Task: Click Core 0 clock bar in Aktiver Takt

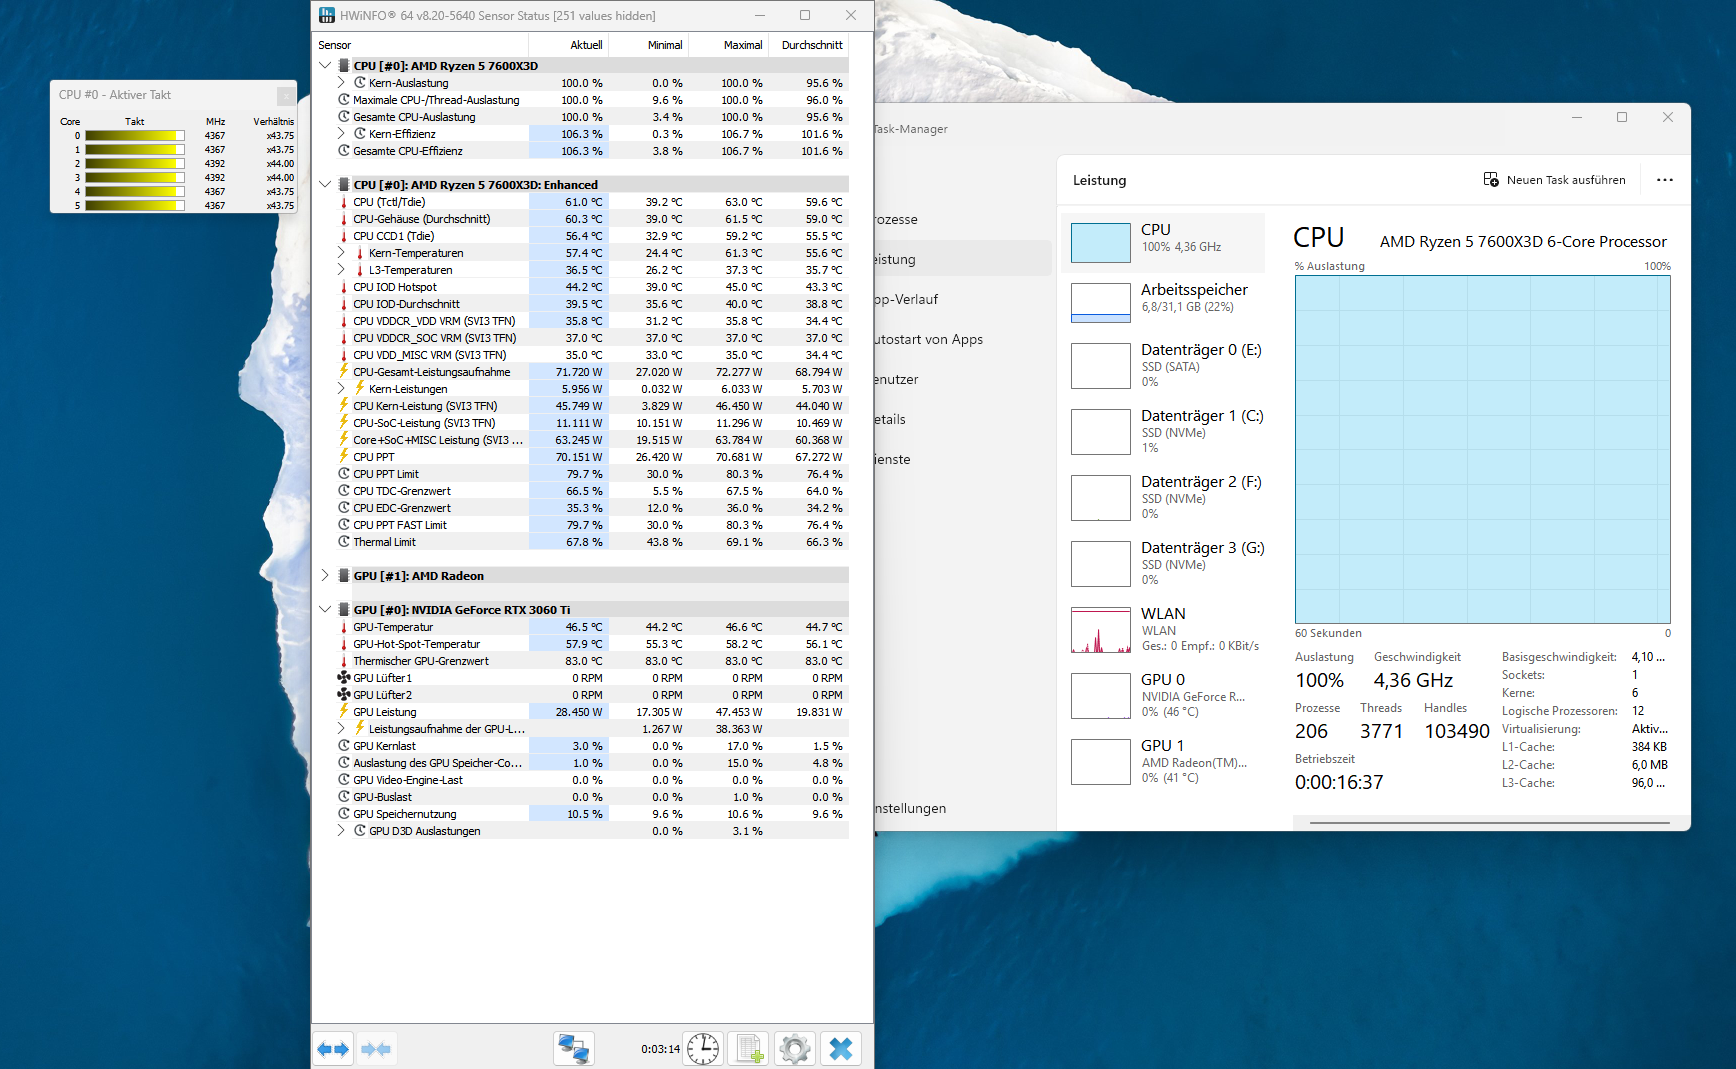Action: tap(135, 136)
